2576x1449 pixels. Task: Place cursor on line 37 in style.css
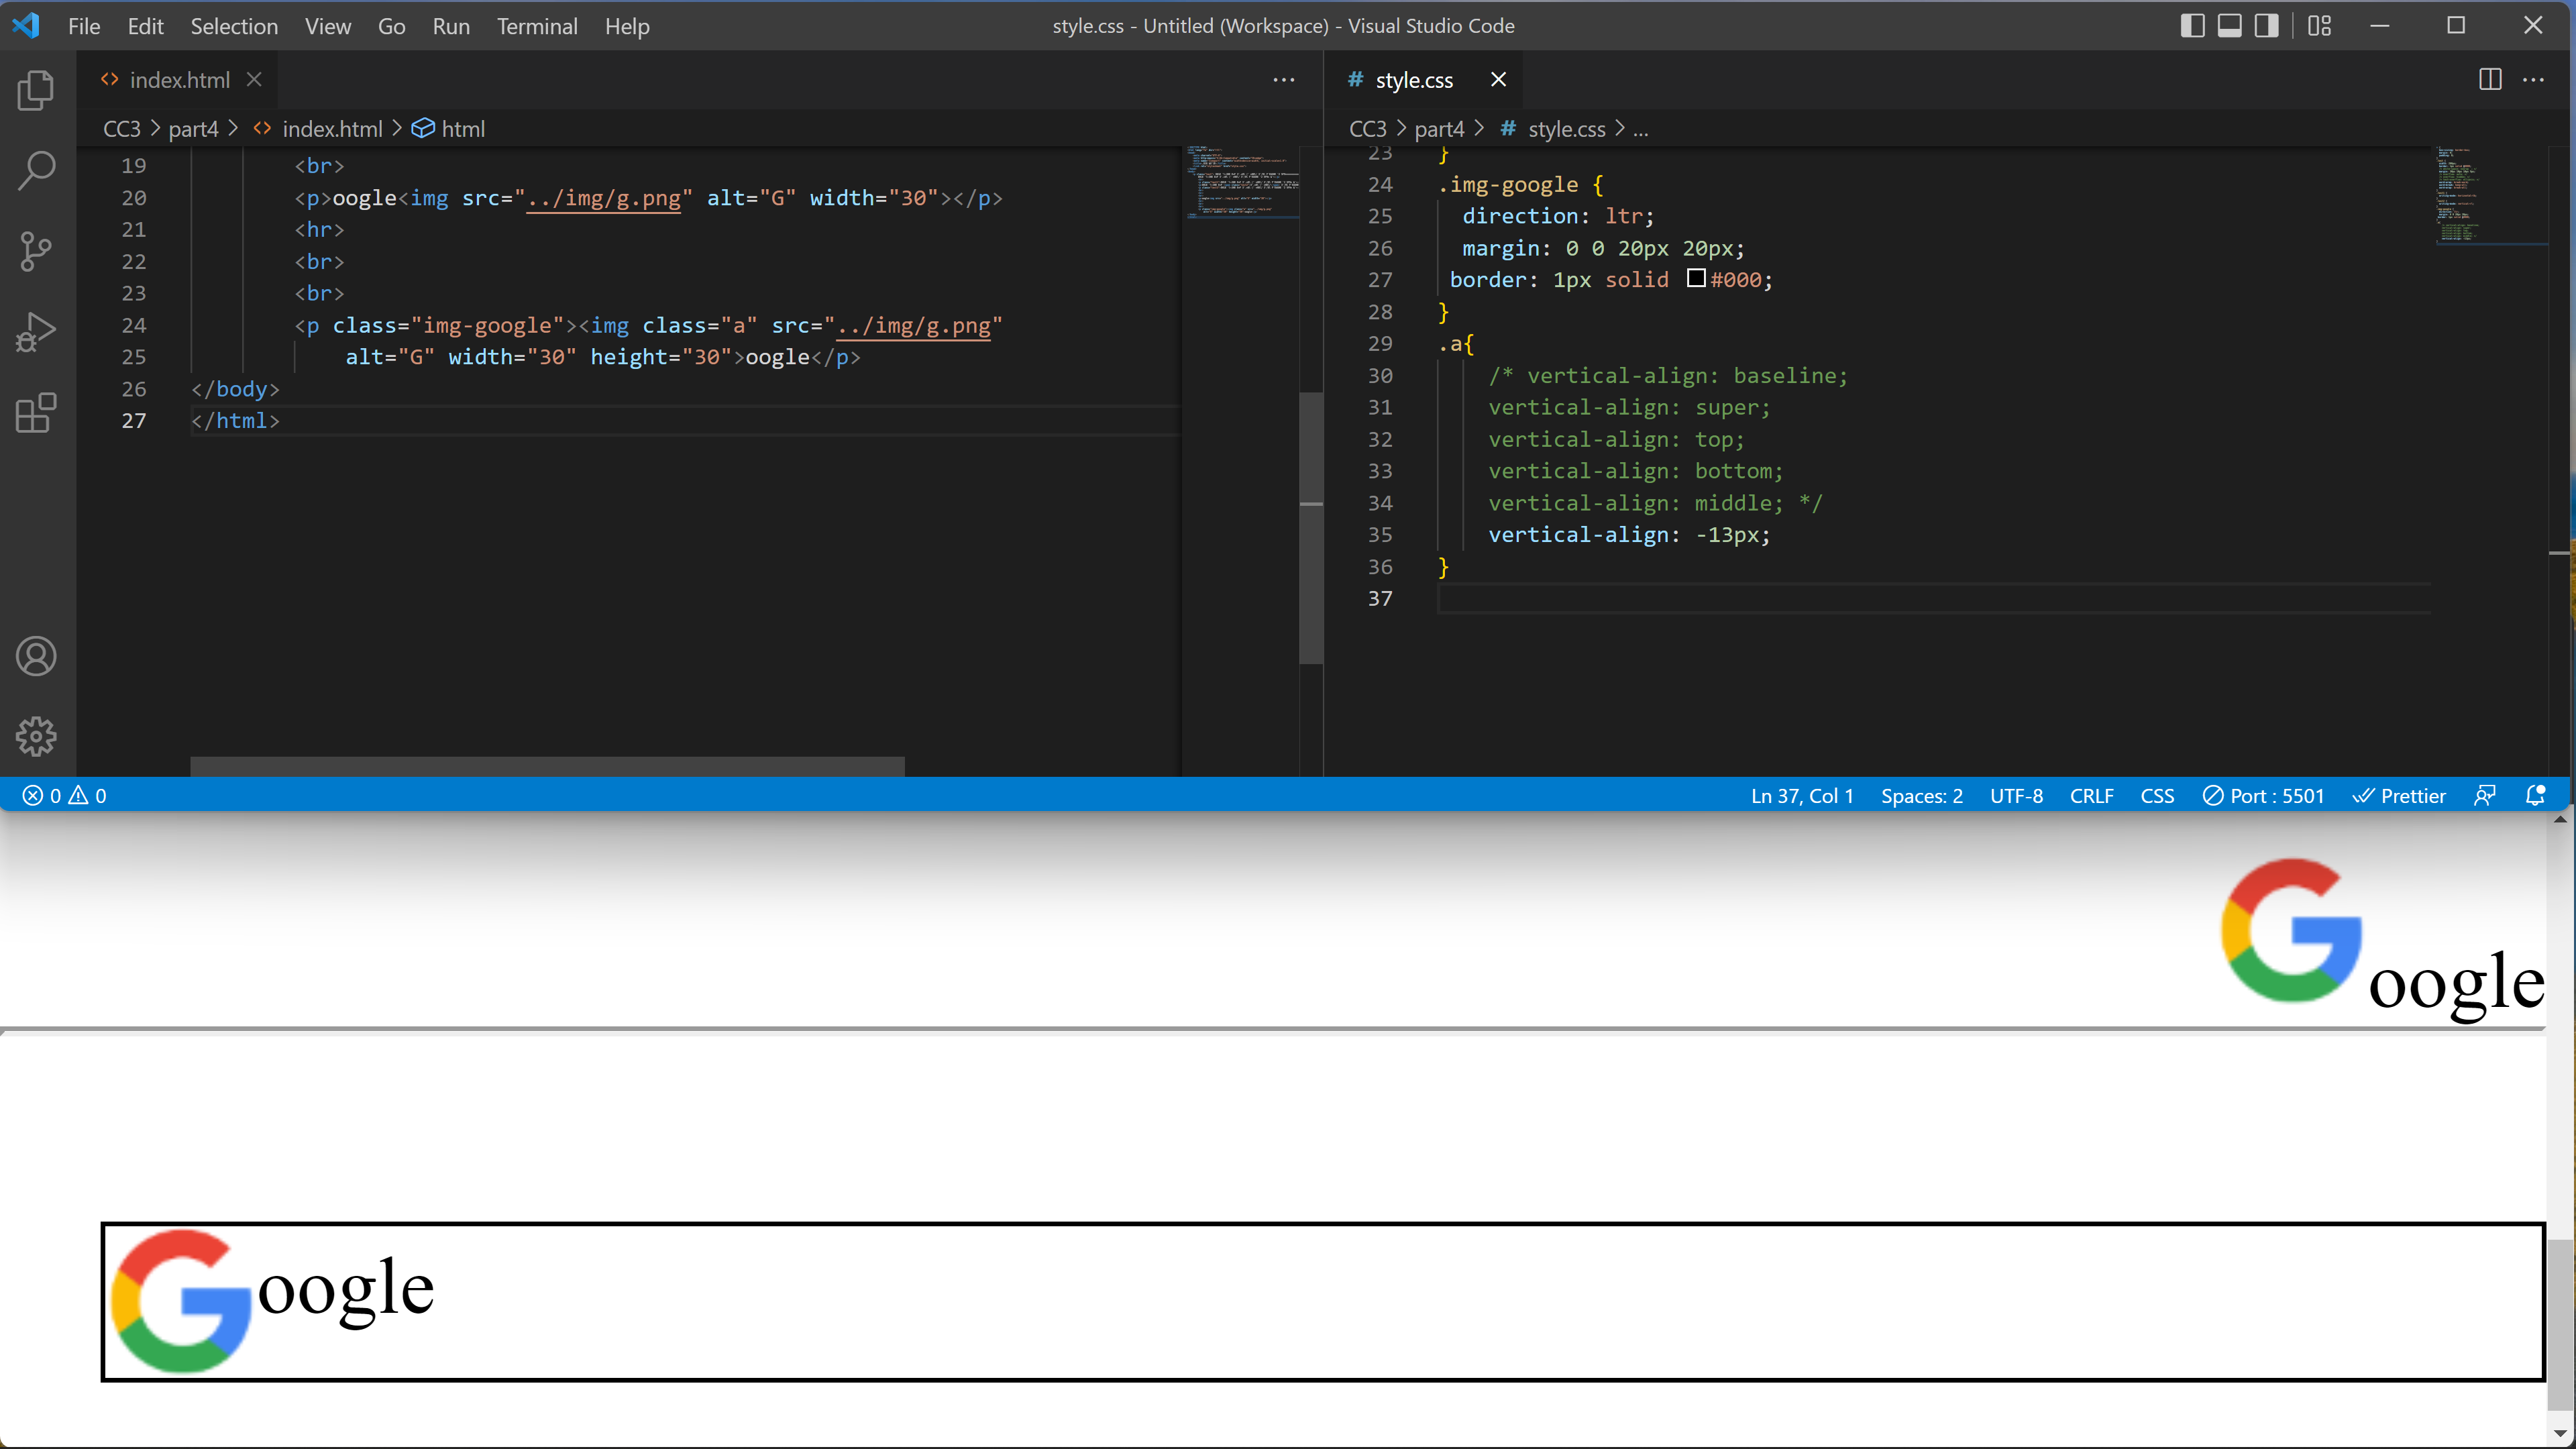(1934, 598)
